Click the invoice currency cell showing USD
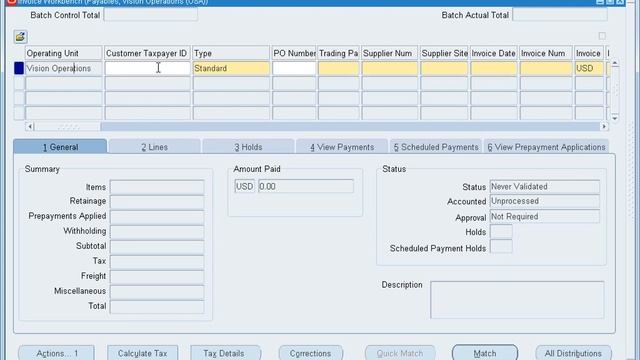Viewport: 640px width, 360px height. pos(589,68)
